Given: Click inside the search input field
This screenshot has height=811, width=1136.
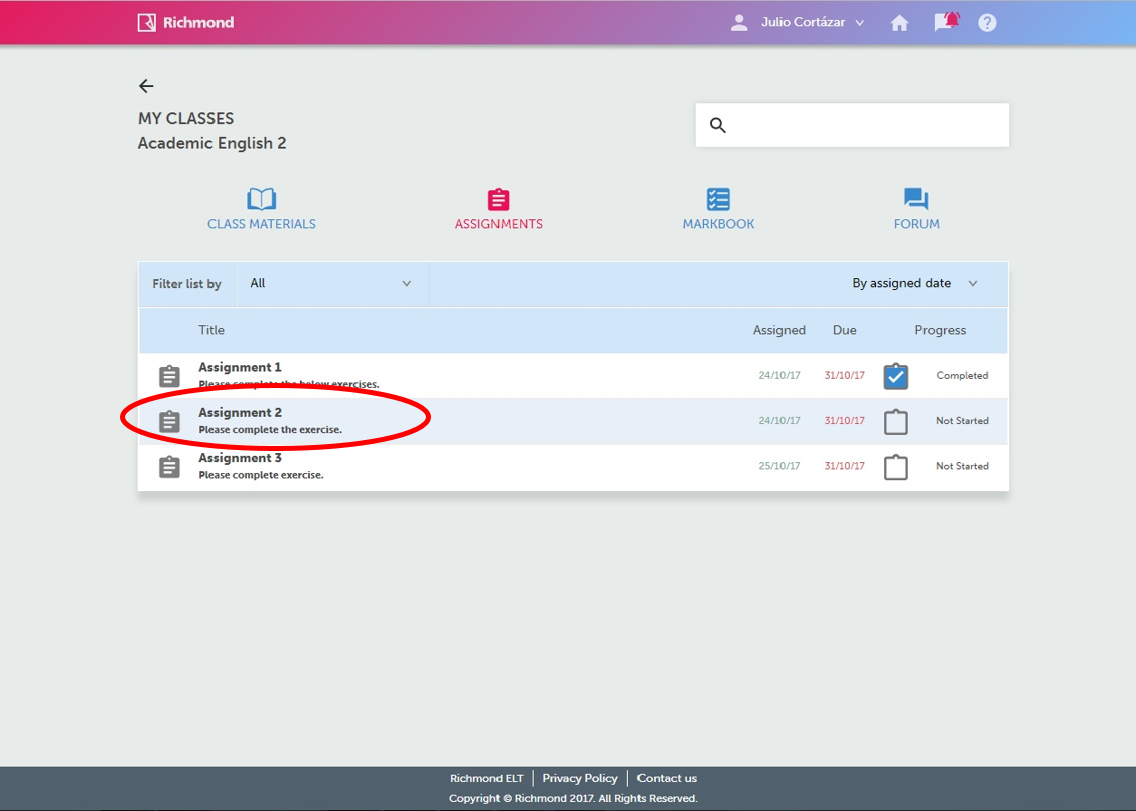Looking at the screenshot, I should (865, 125).
